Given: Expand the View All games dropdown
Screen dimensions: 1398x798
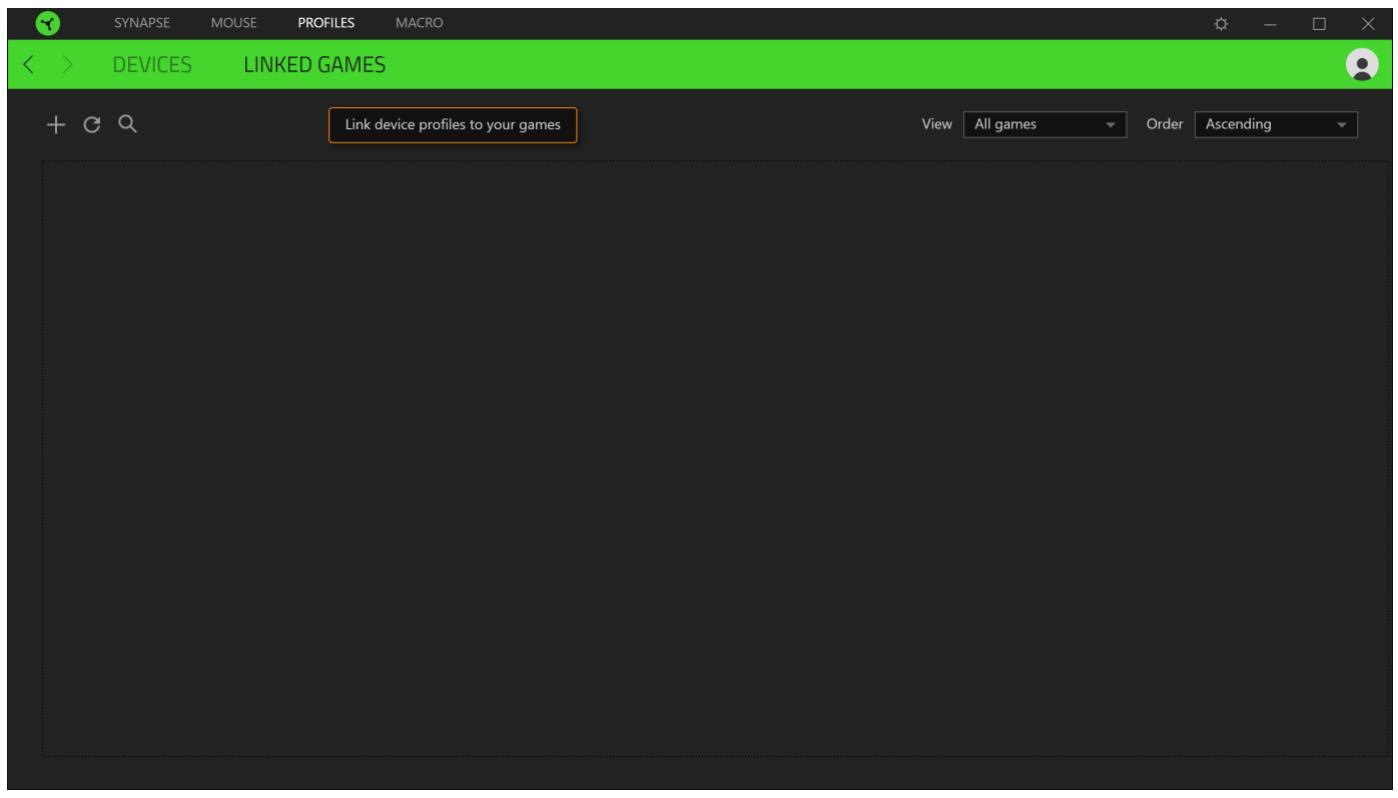Looking at the screenshot, I should click(1044, 125).
